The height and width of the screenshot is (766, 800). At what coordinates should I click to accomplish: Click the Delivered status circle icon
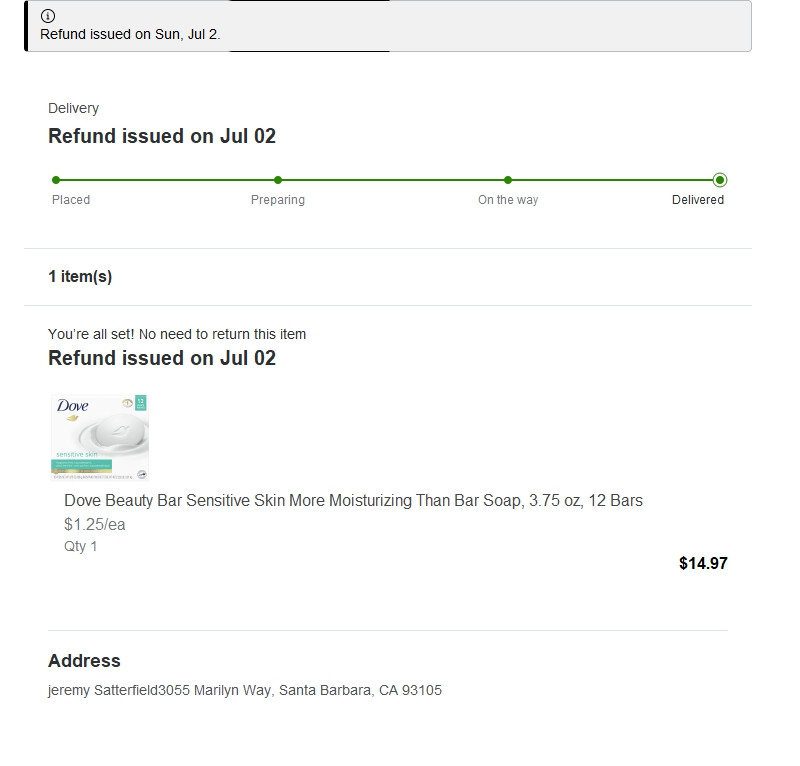(x=720, y=180)
